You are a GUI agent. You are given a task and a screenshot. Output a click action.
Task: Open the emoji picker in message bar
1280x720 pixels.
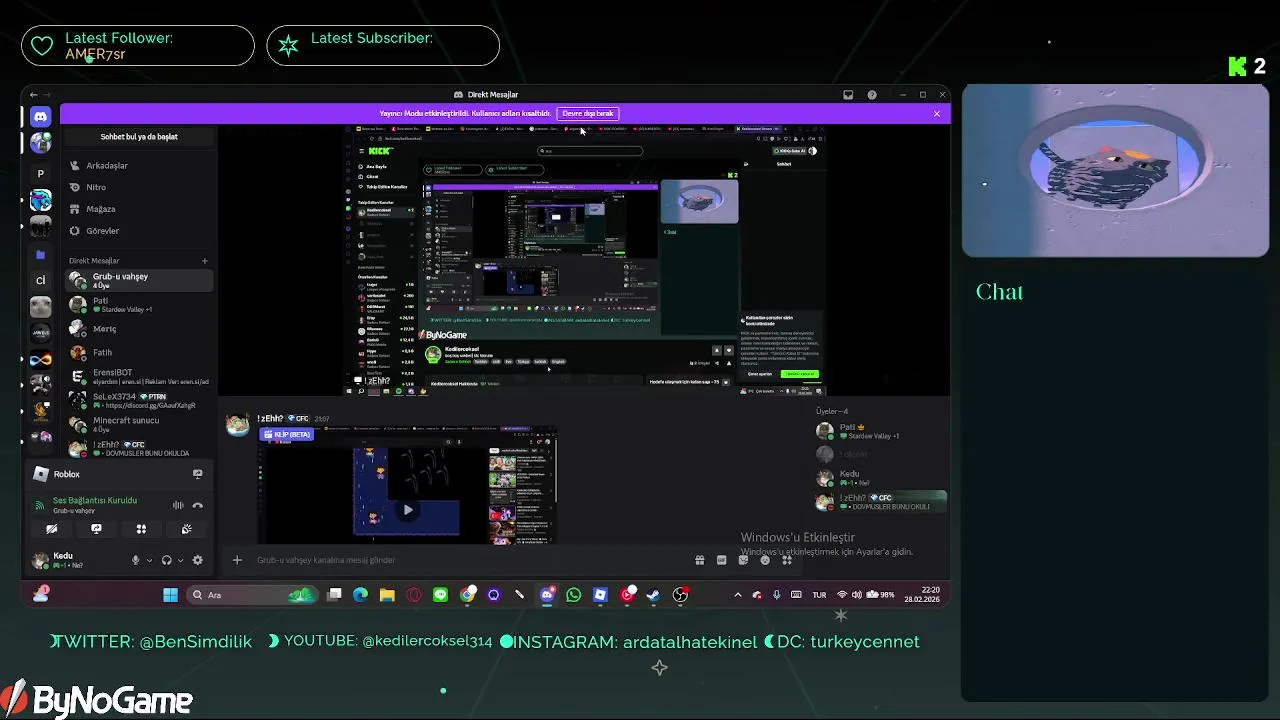[765, 560]
